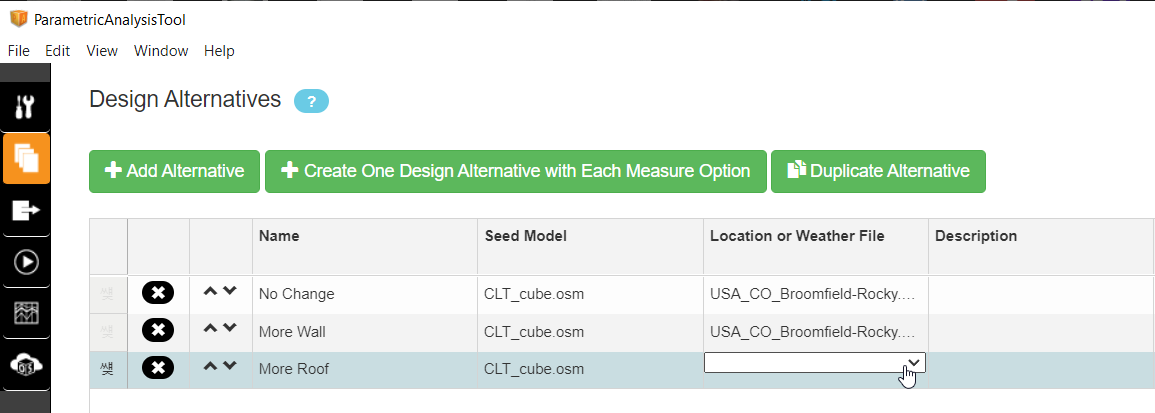Open the Reports chart icon in sidebar
This screenshot has width=1155, height=413.
tap(26, 314)
